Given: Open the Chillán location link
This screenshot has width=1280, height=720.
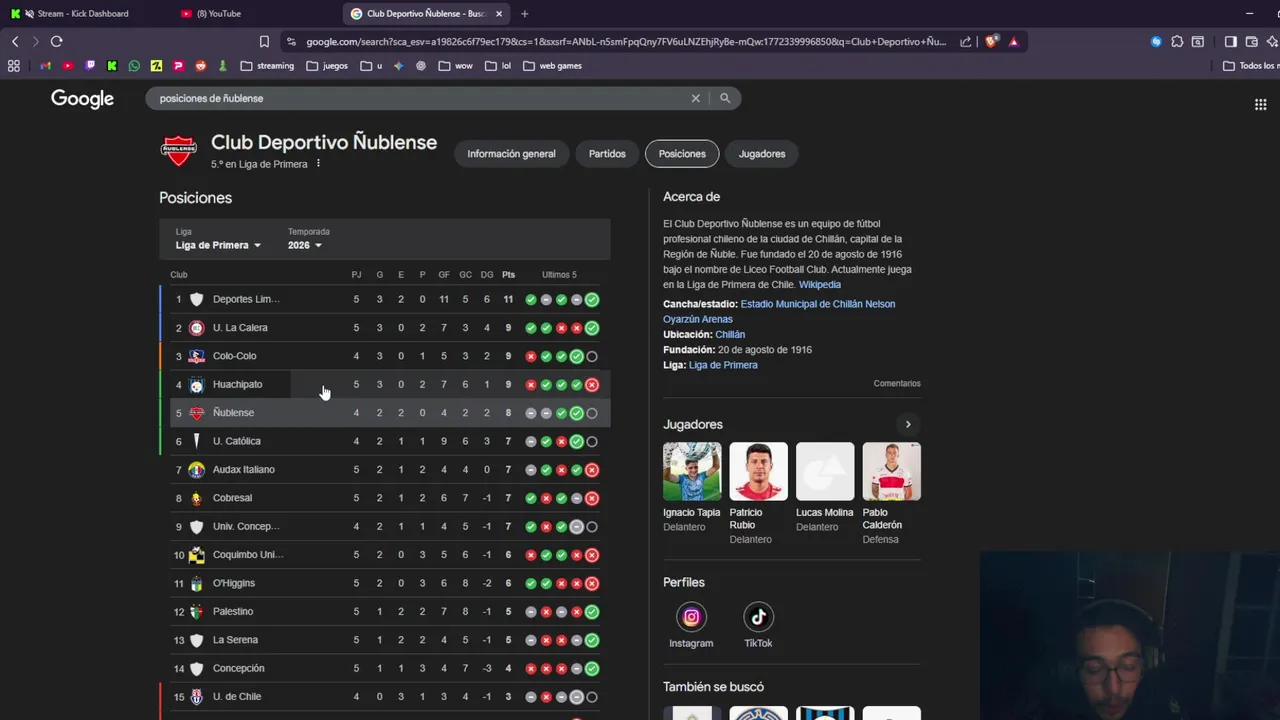Looking at the screenshot, I should coord(730,335).
